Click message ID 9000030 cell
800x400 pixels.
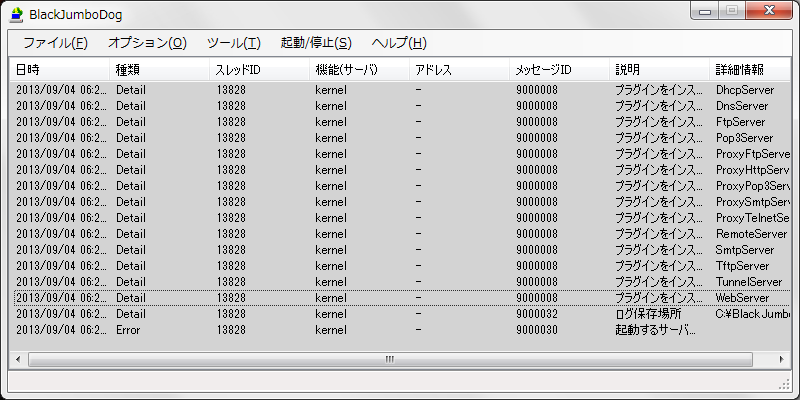[x=537, y=330]
